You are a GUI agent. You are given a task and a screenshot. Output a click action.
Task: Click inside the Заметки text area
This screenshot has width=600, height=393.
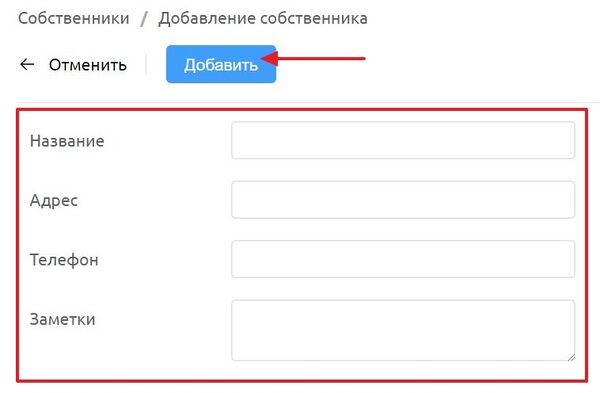coord(403,330)
